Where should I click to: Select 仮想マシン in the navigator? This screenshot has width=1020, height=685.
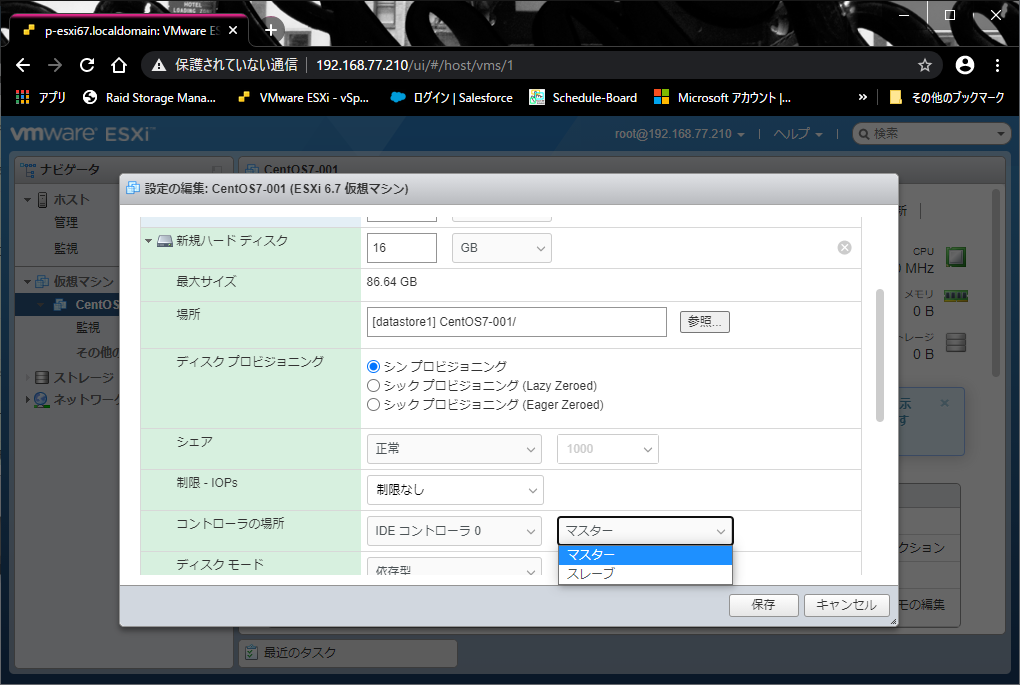[x=83, y=282]
